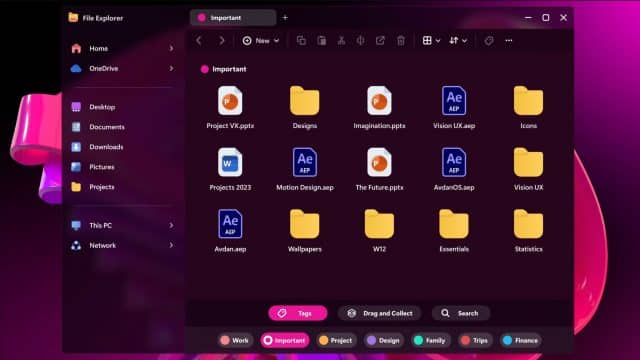Add a new tab with plus button
The image size is (640, 360).
pos(285,18)
